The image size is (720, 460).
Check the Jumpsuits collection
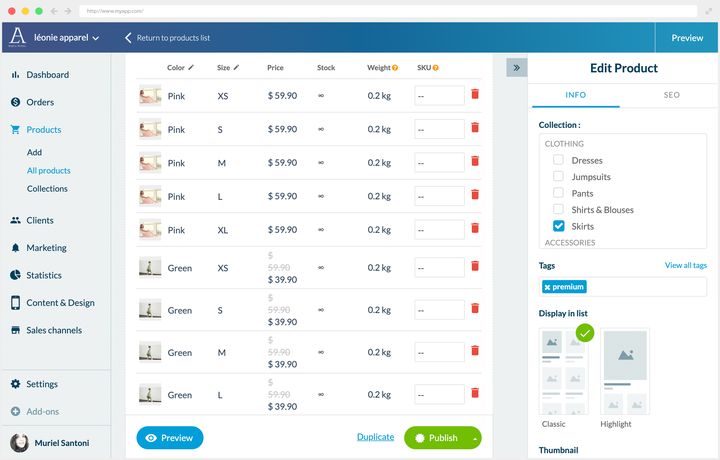(x=558, y=176)
